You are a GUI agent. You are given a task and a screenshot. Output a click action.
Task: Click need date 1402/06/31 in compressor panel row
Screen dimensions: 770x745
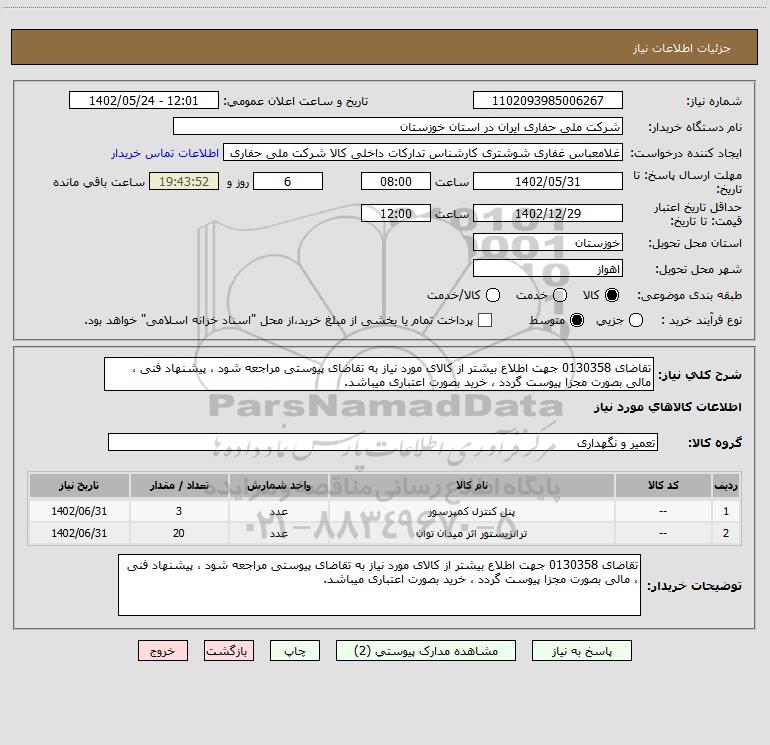[x=79, y=511]
